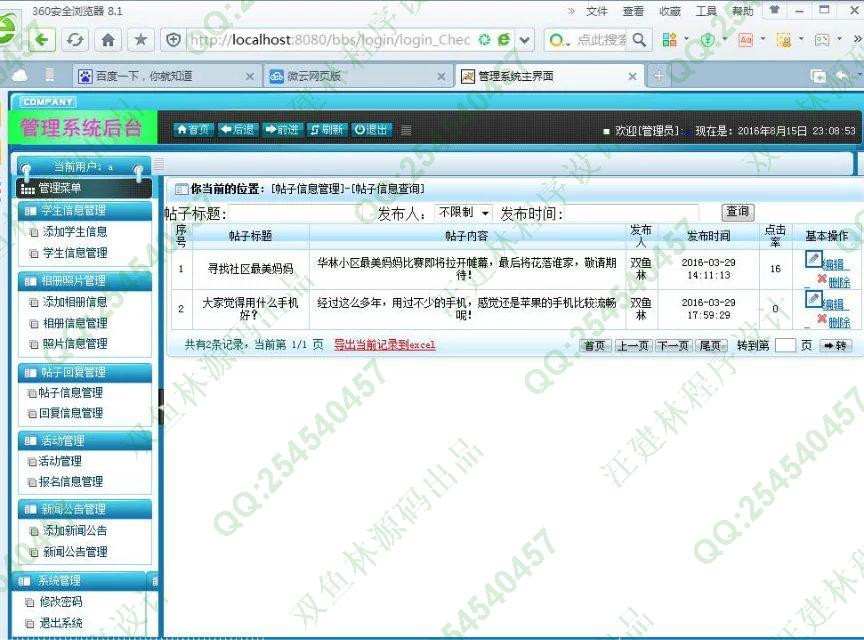
Task: Open the 帮助 browser menu
Action: coord(742,11)
